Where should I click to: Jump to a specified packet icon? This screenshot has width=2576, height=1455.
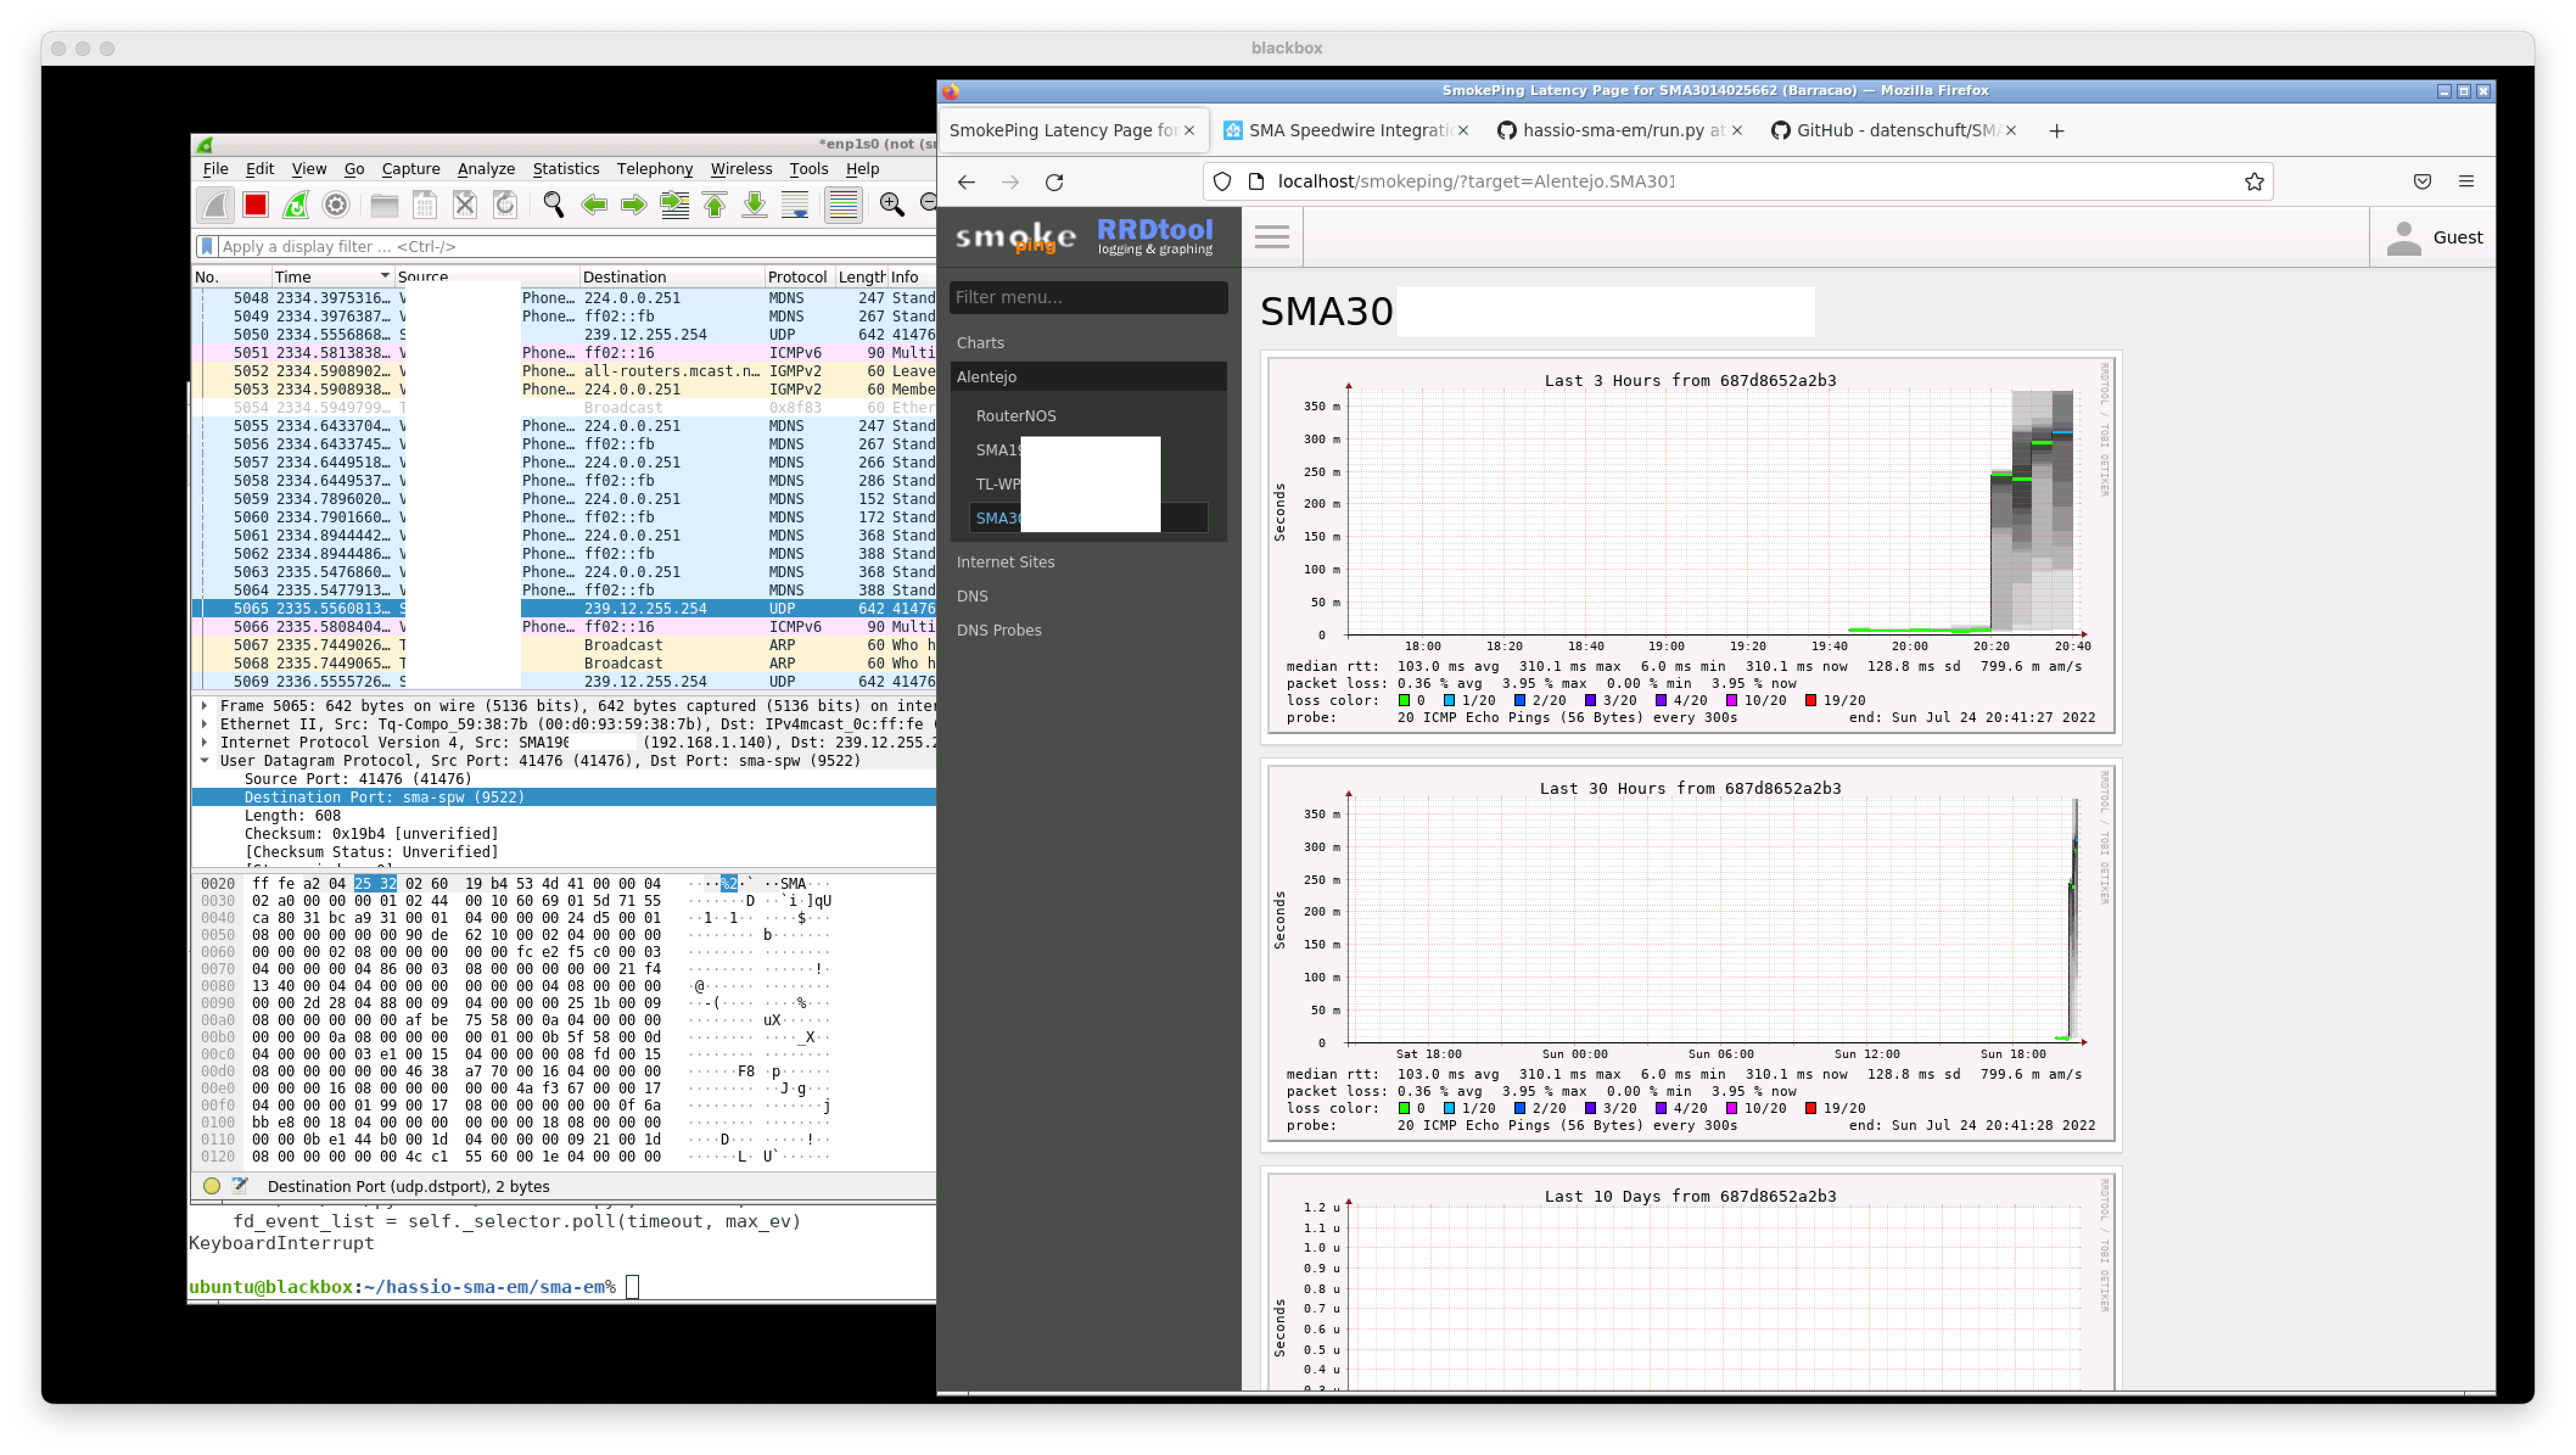click(x=675, y=205)
